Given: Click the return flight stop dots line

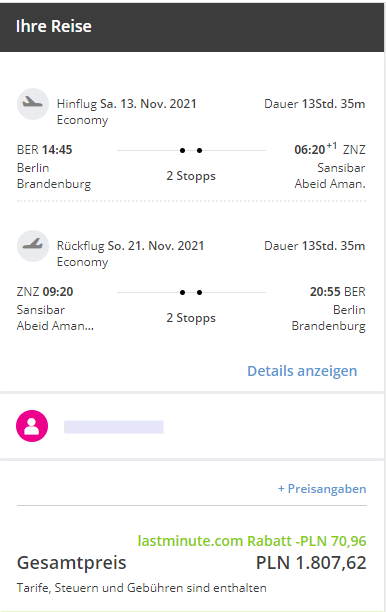Looking at the screenshot, I should point(191,292).
